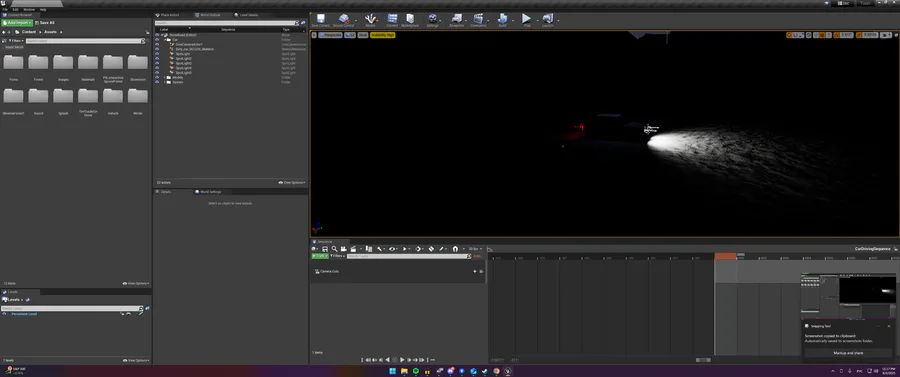Screen dimensions: 900x377
Task: Click Add/Import green button
Action: coord(18,23)
